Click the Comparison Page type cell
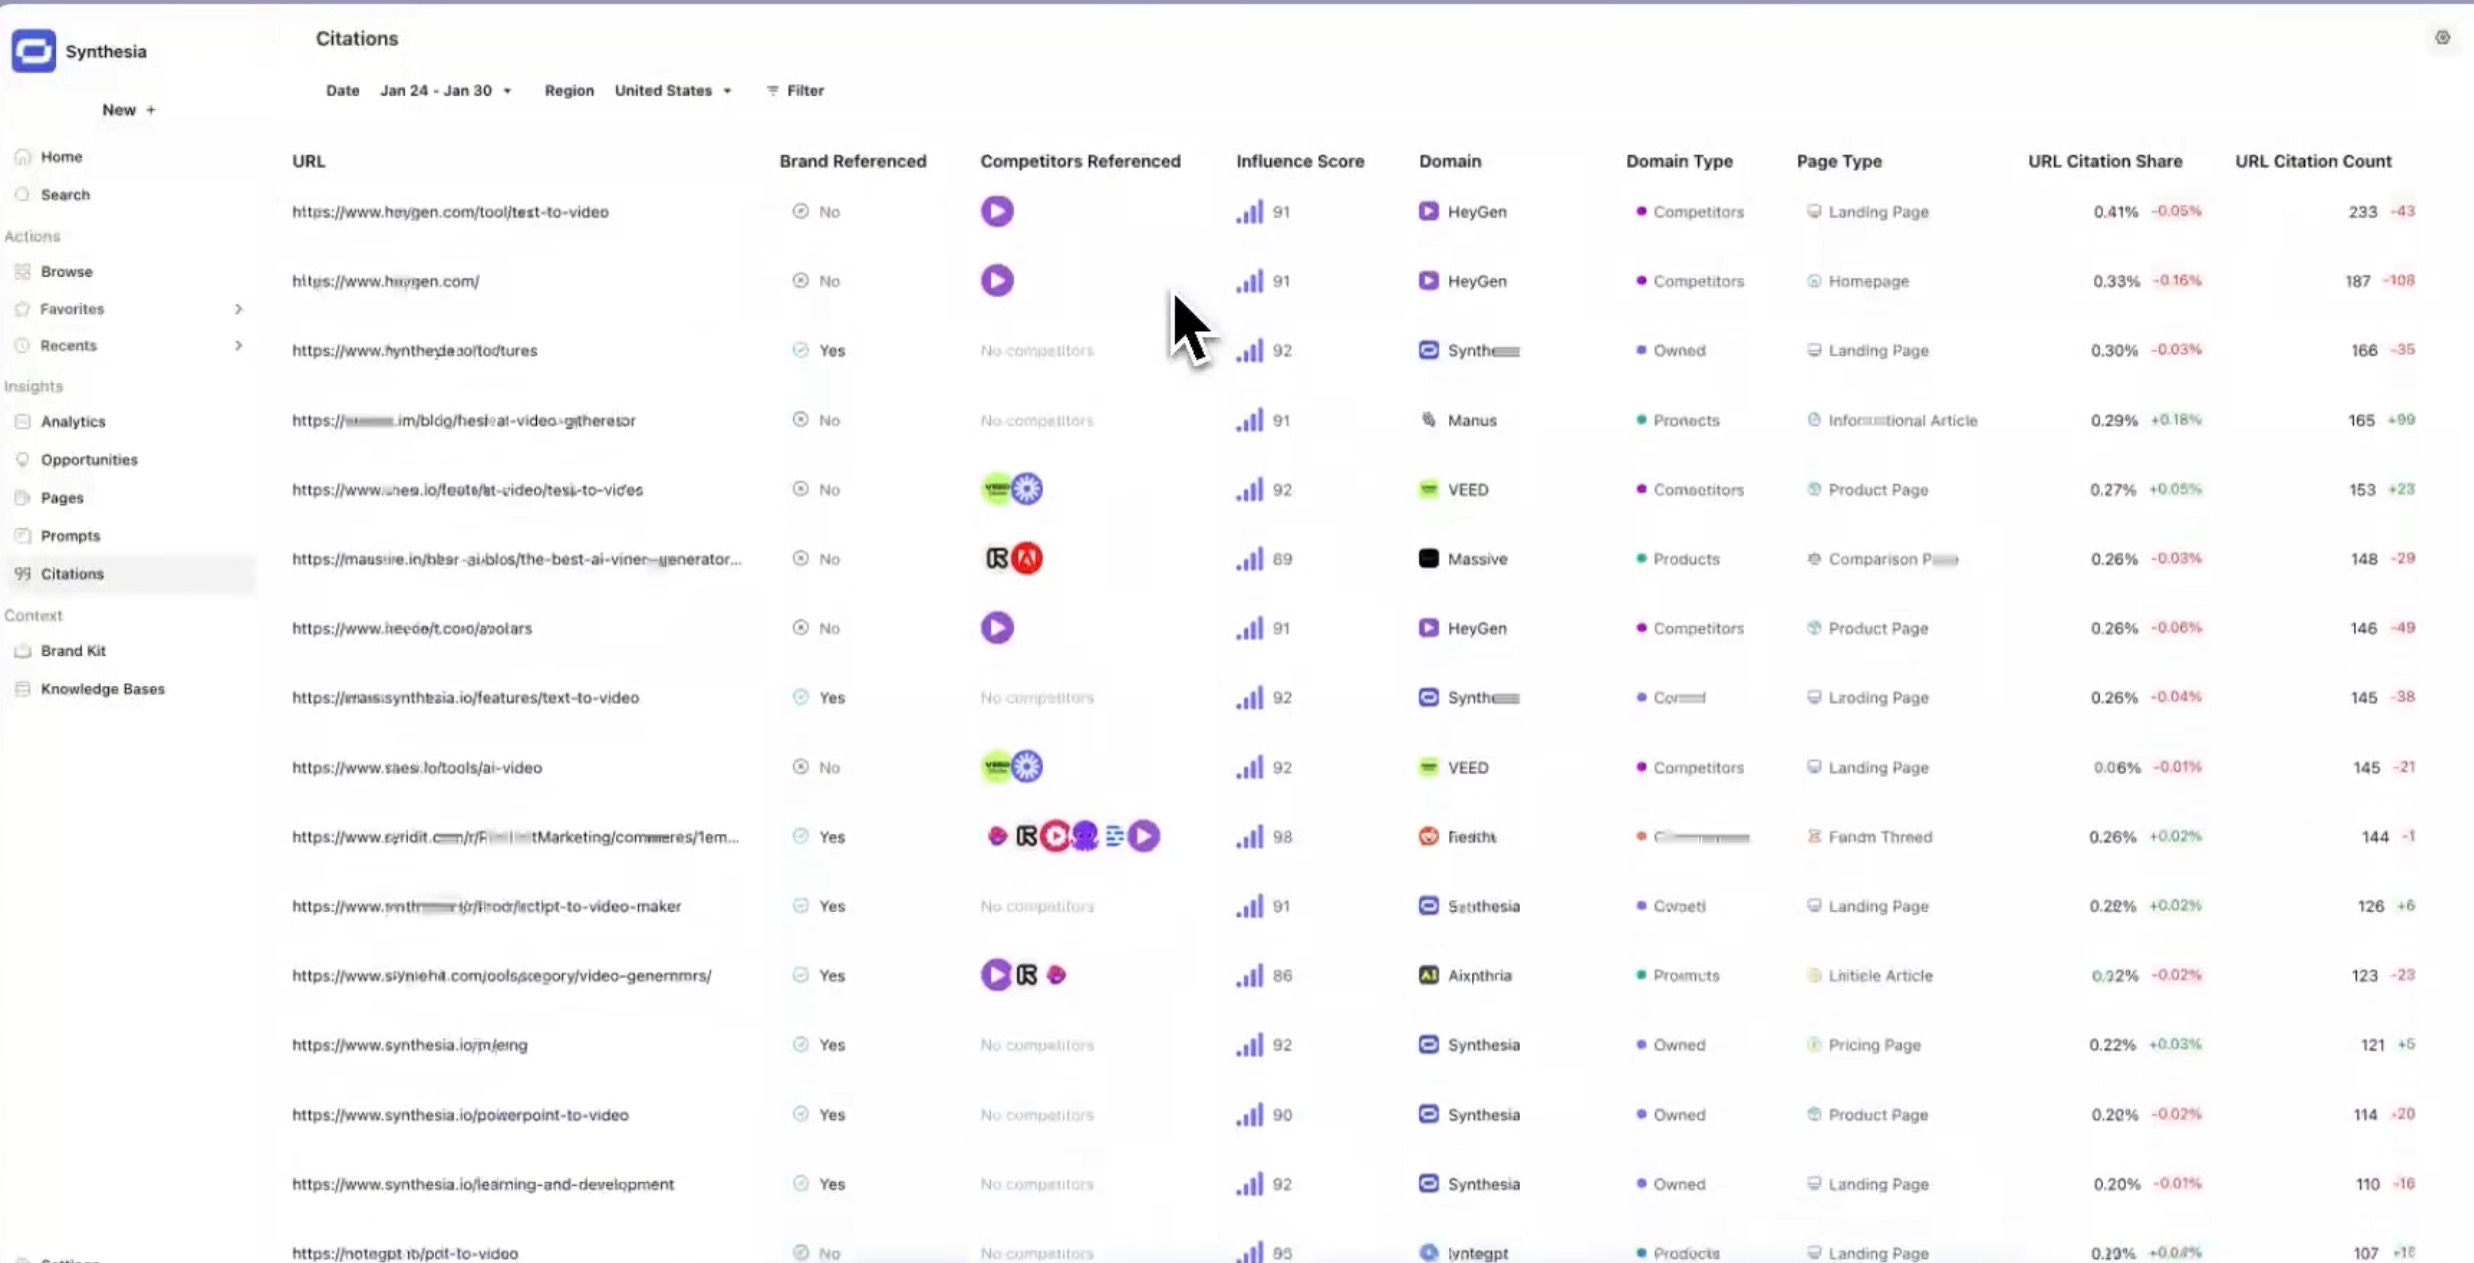 tap(1882, 559)
